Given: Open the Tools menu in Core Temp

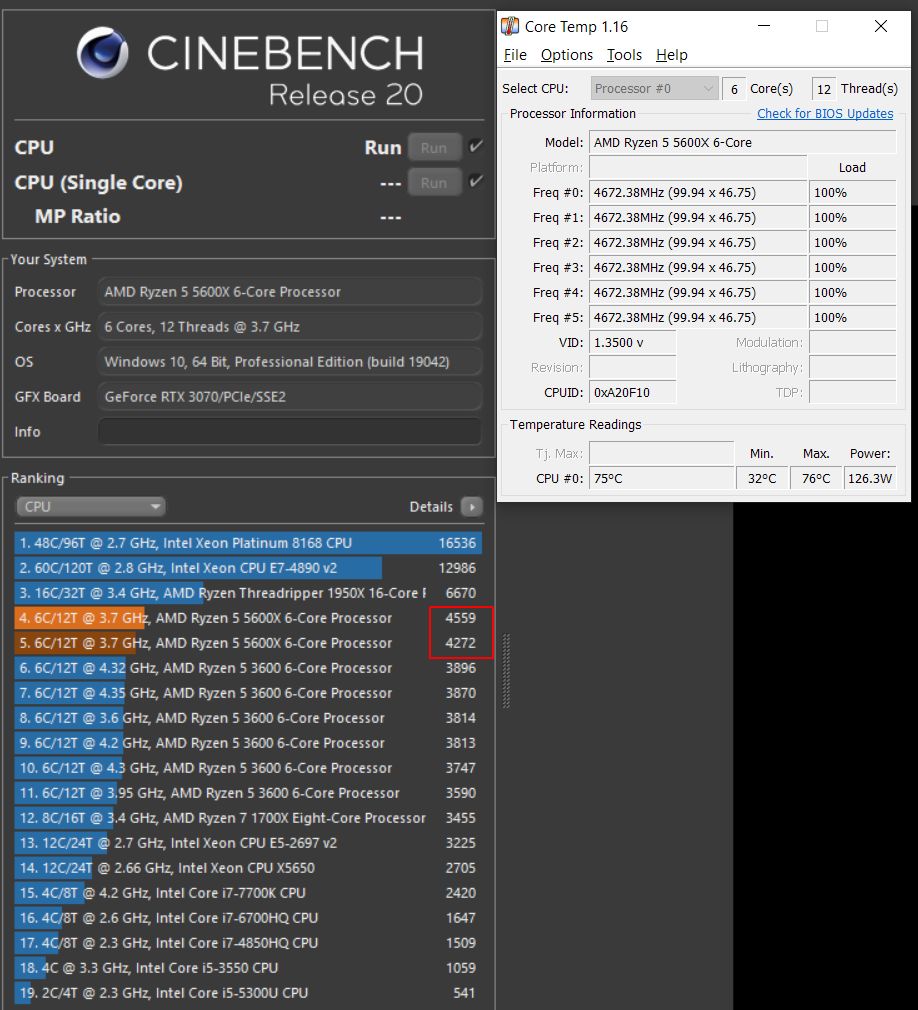Looking at the screenshot, I should pyautogui.click(x=624, y=55).
